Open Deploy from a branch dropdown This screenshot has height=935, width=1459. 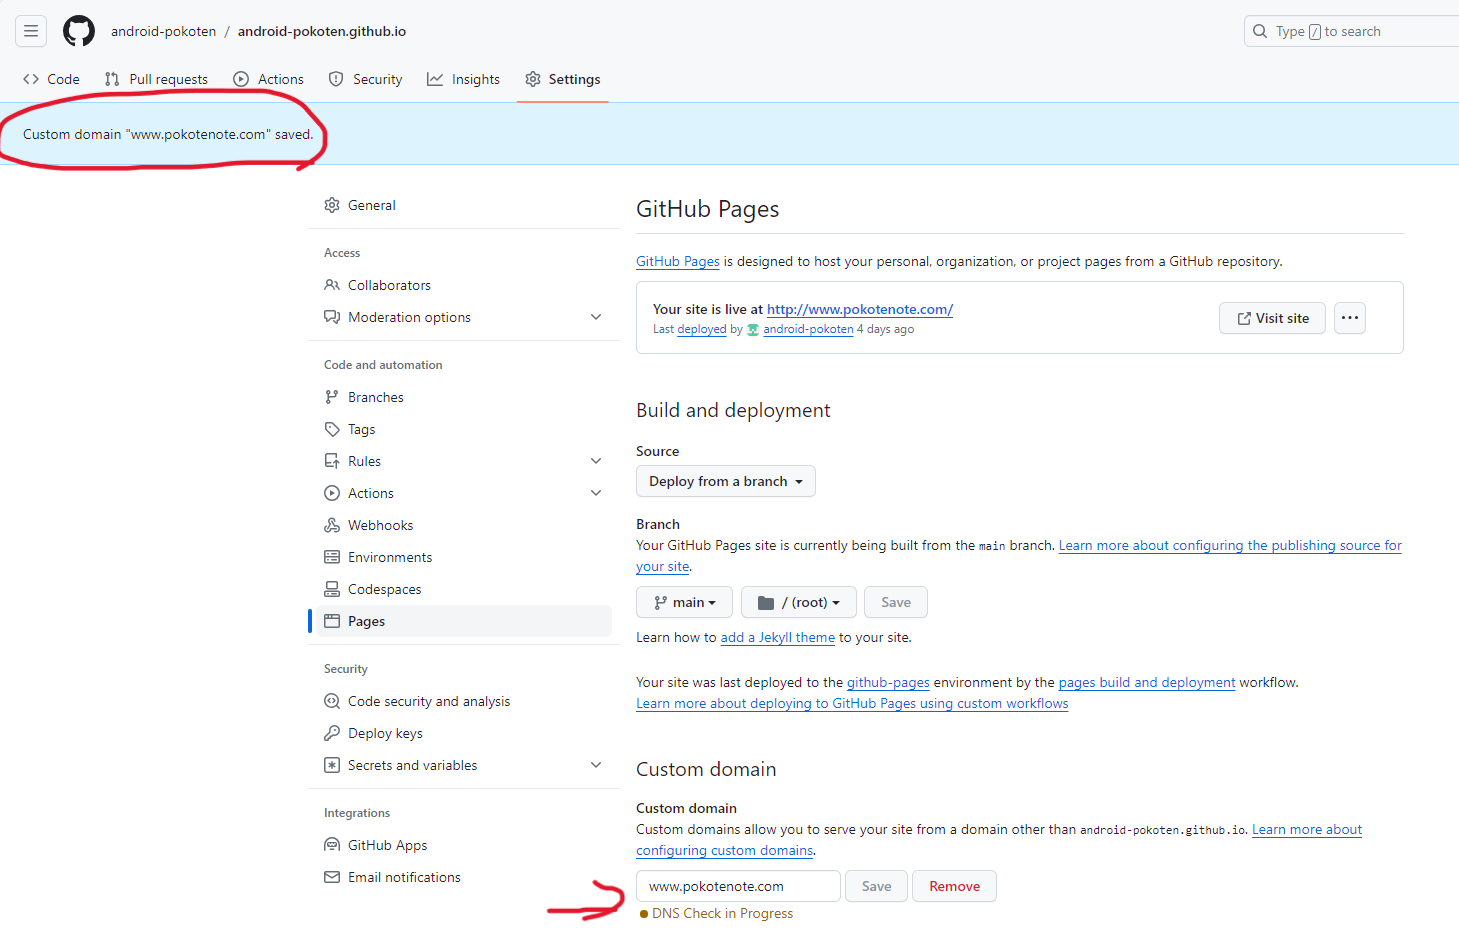point(726,481)
